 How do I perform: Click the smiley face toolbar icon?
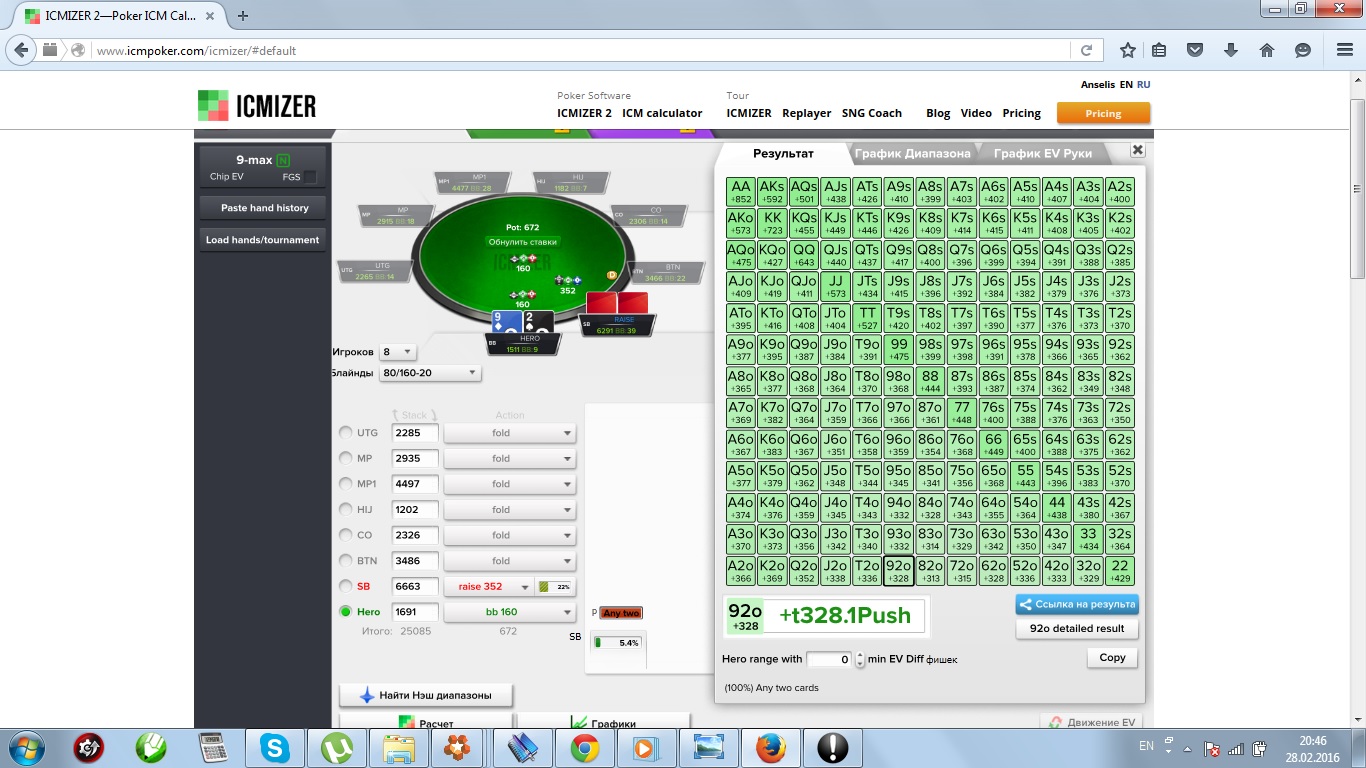[x=1303, y=50]
